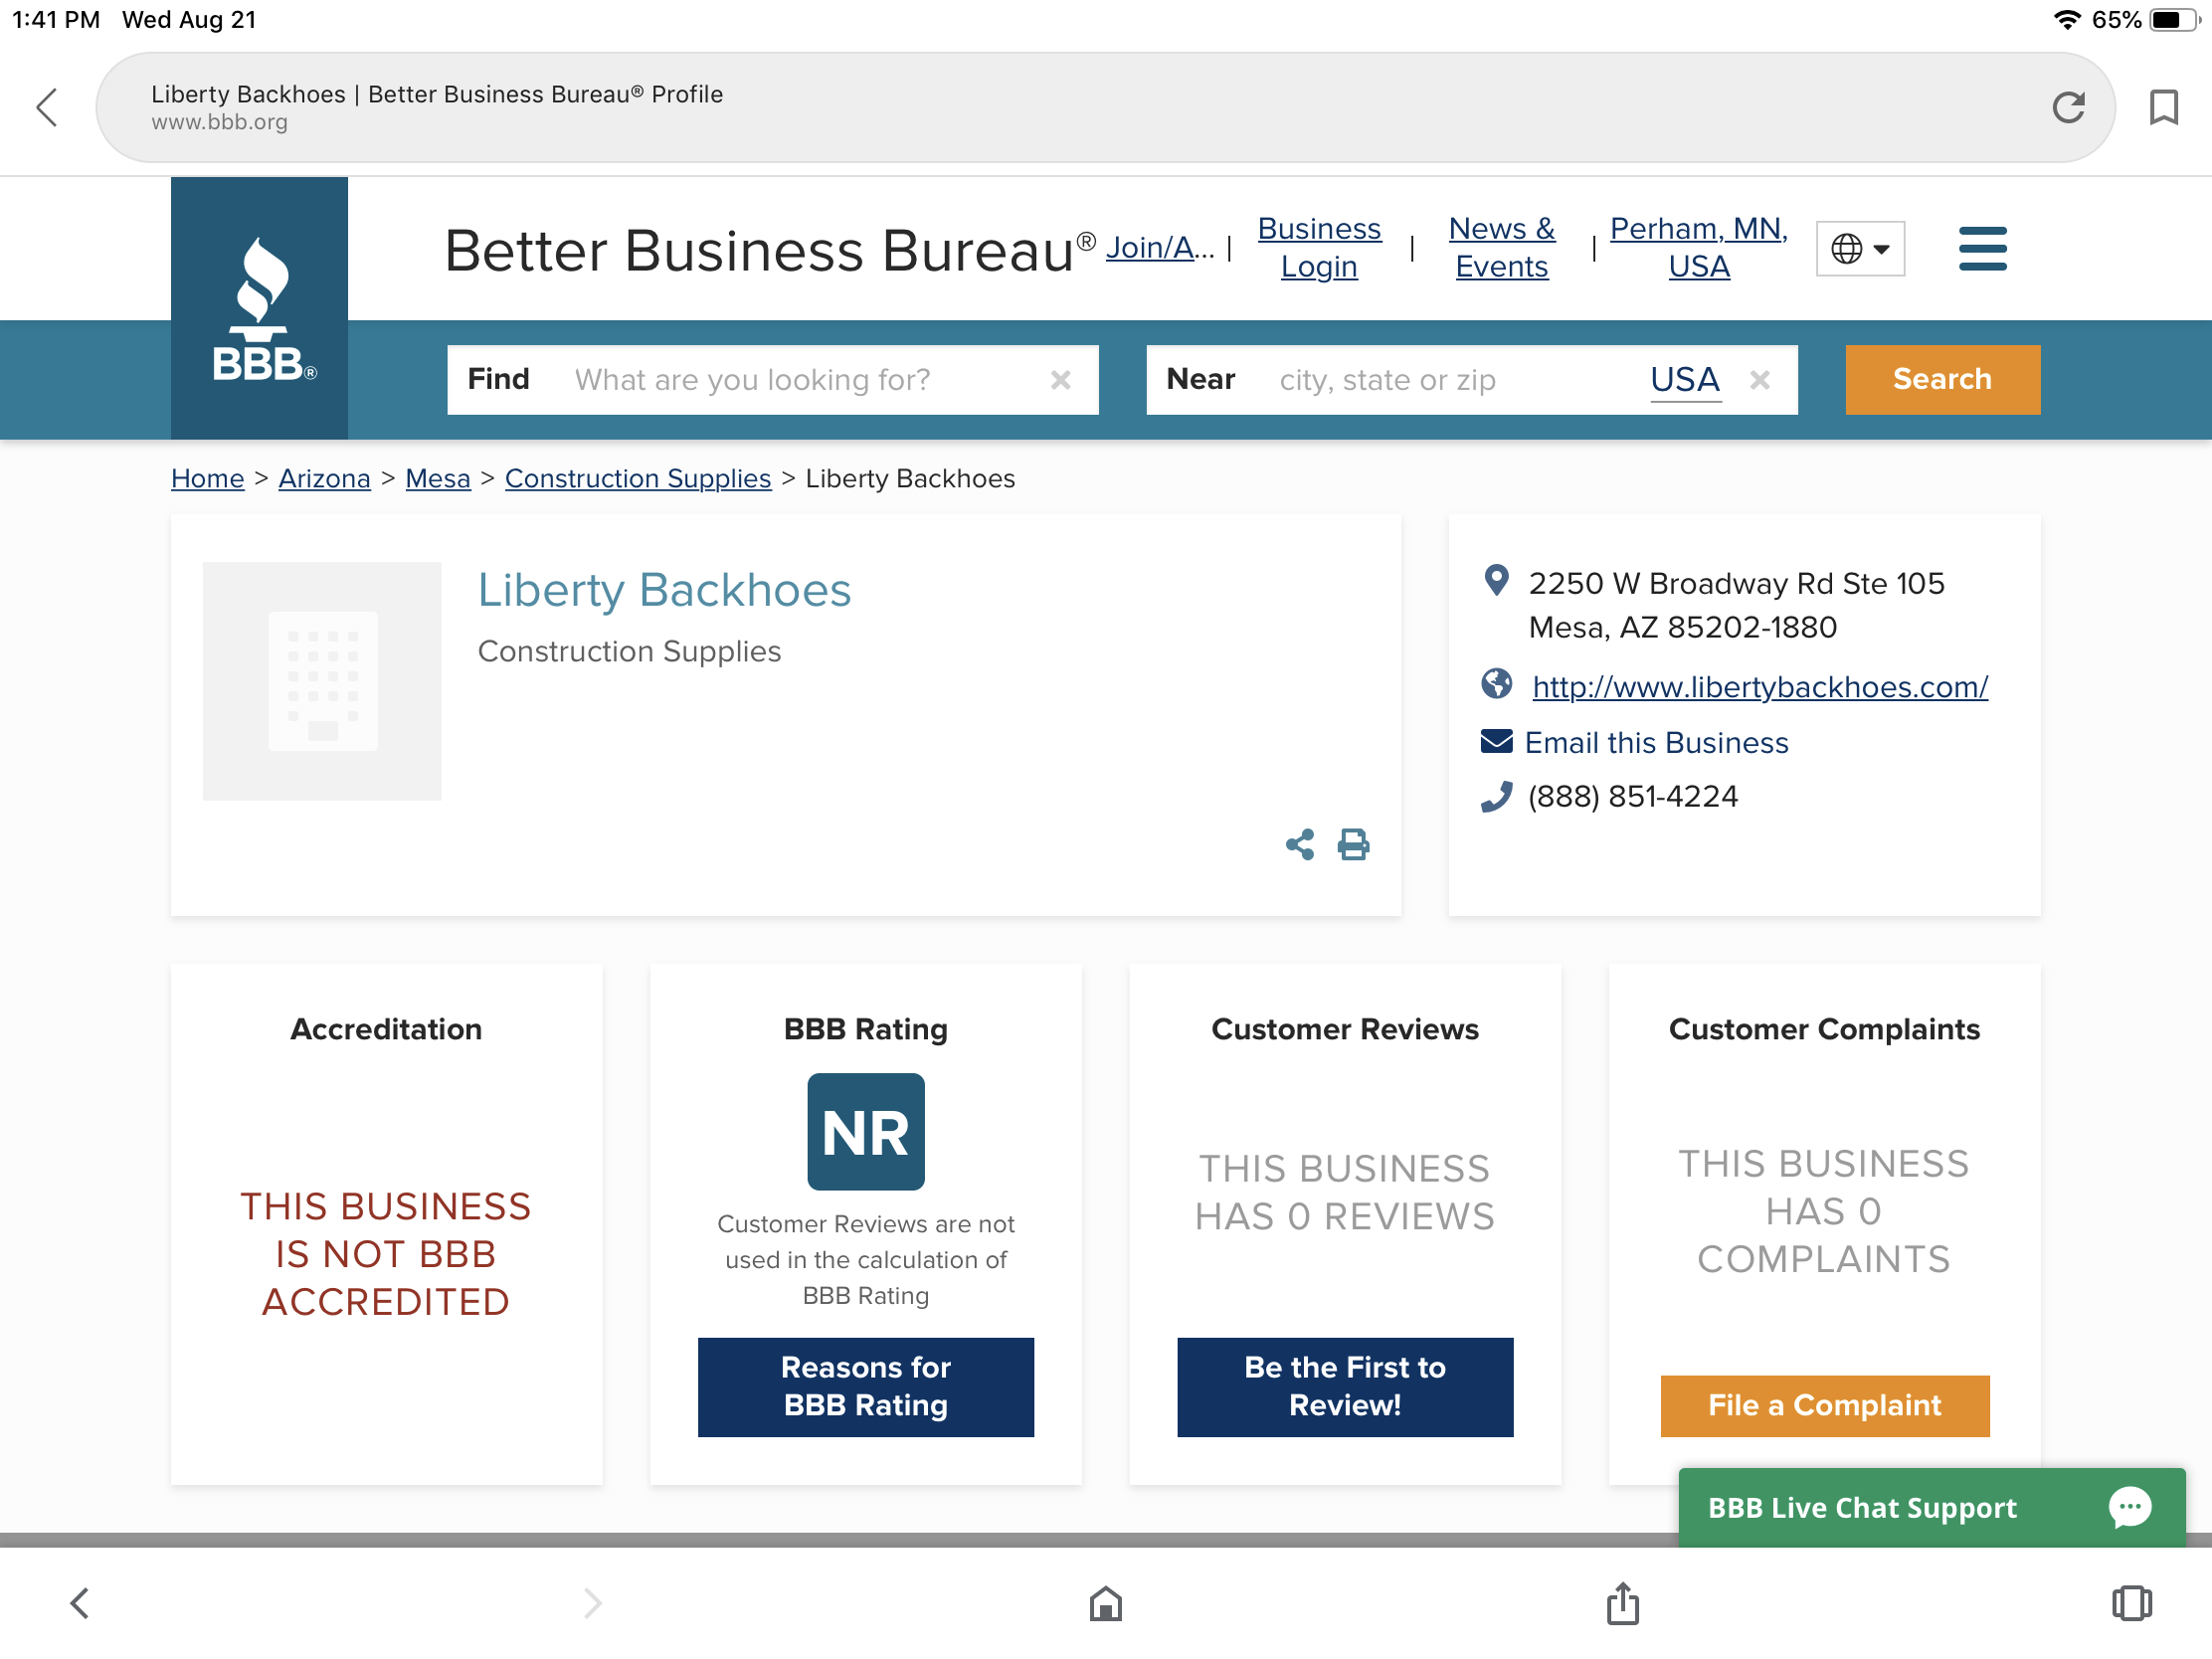
Task: Click File a Complaint button
Action: point(1824,1405)
